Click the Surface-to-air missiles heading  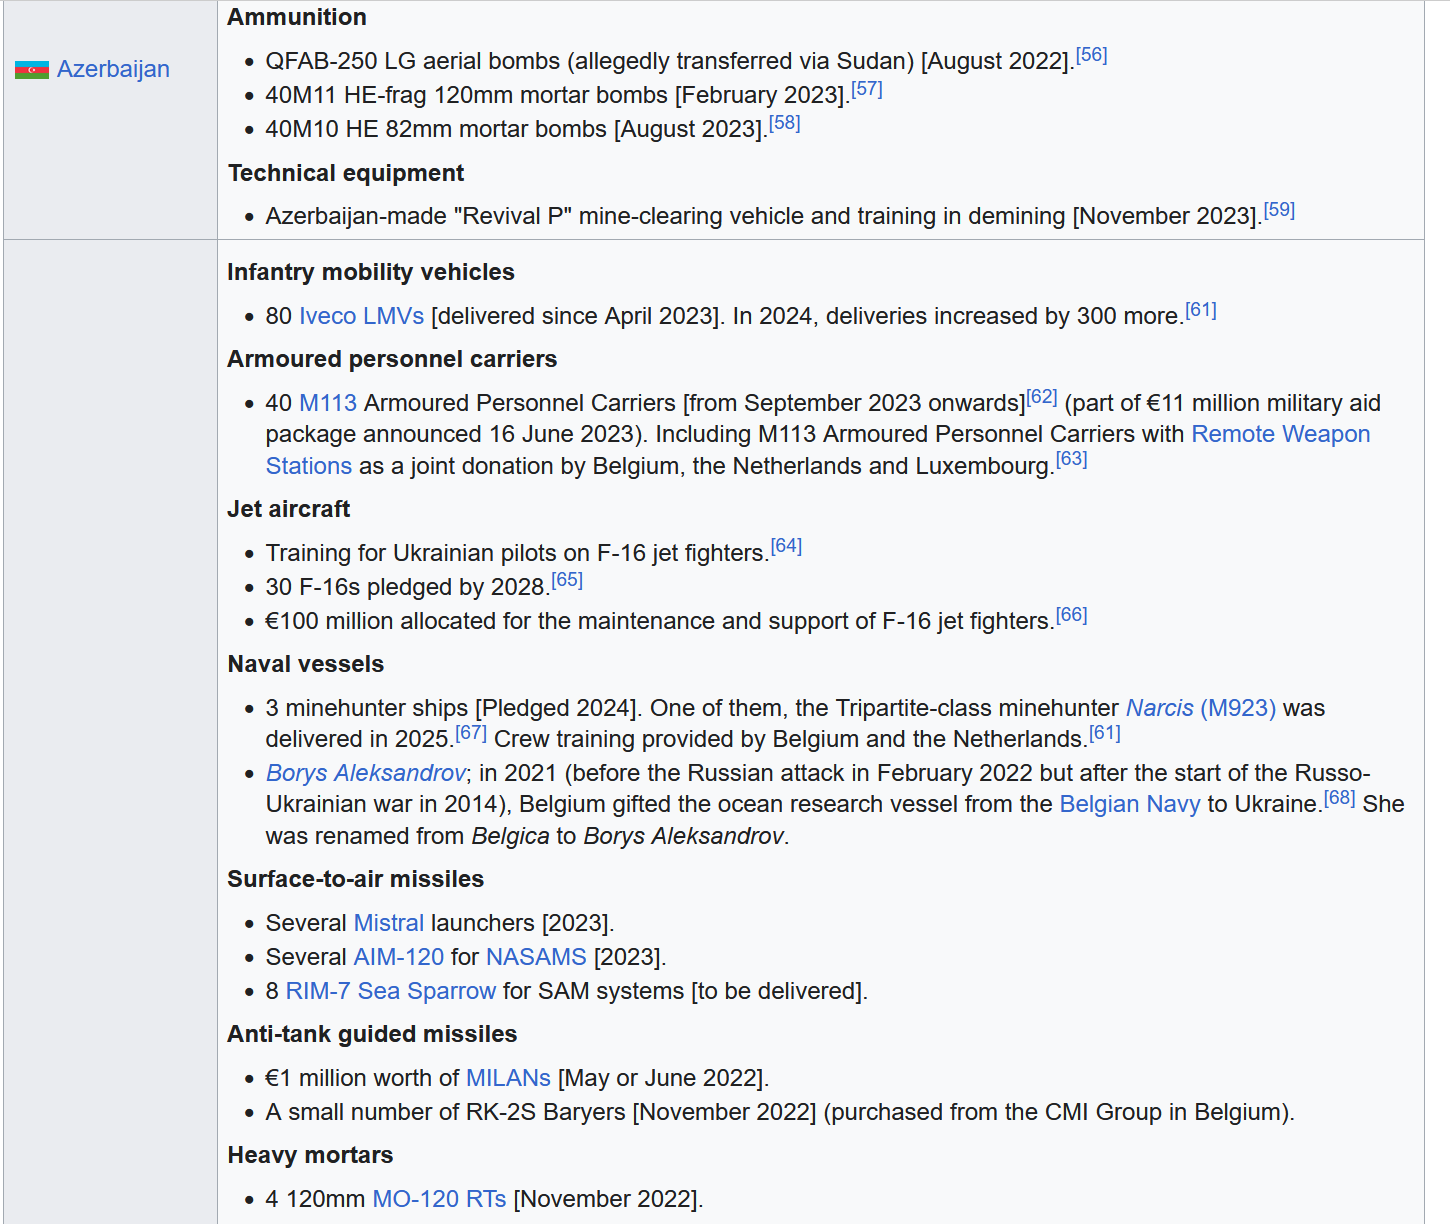coord(356,879)
